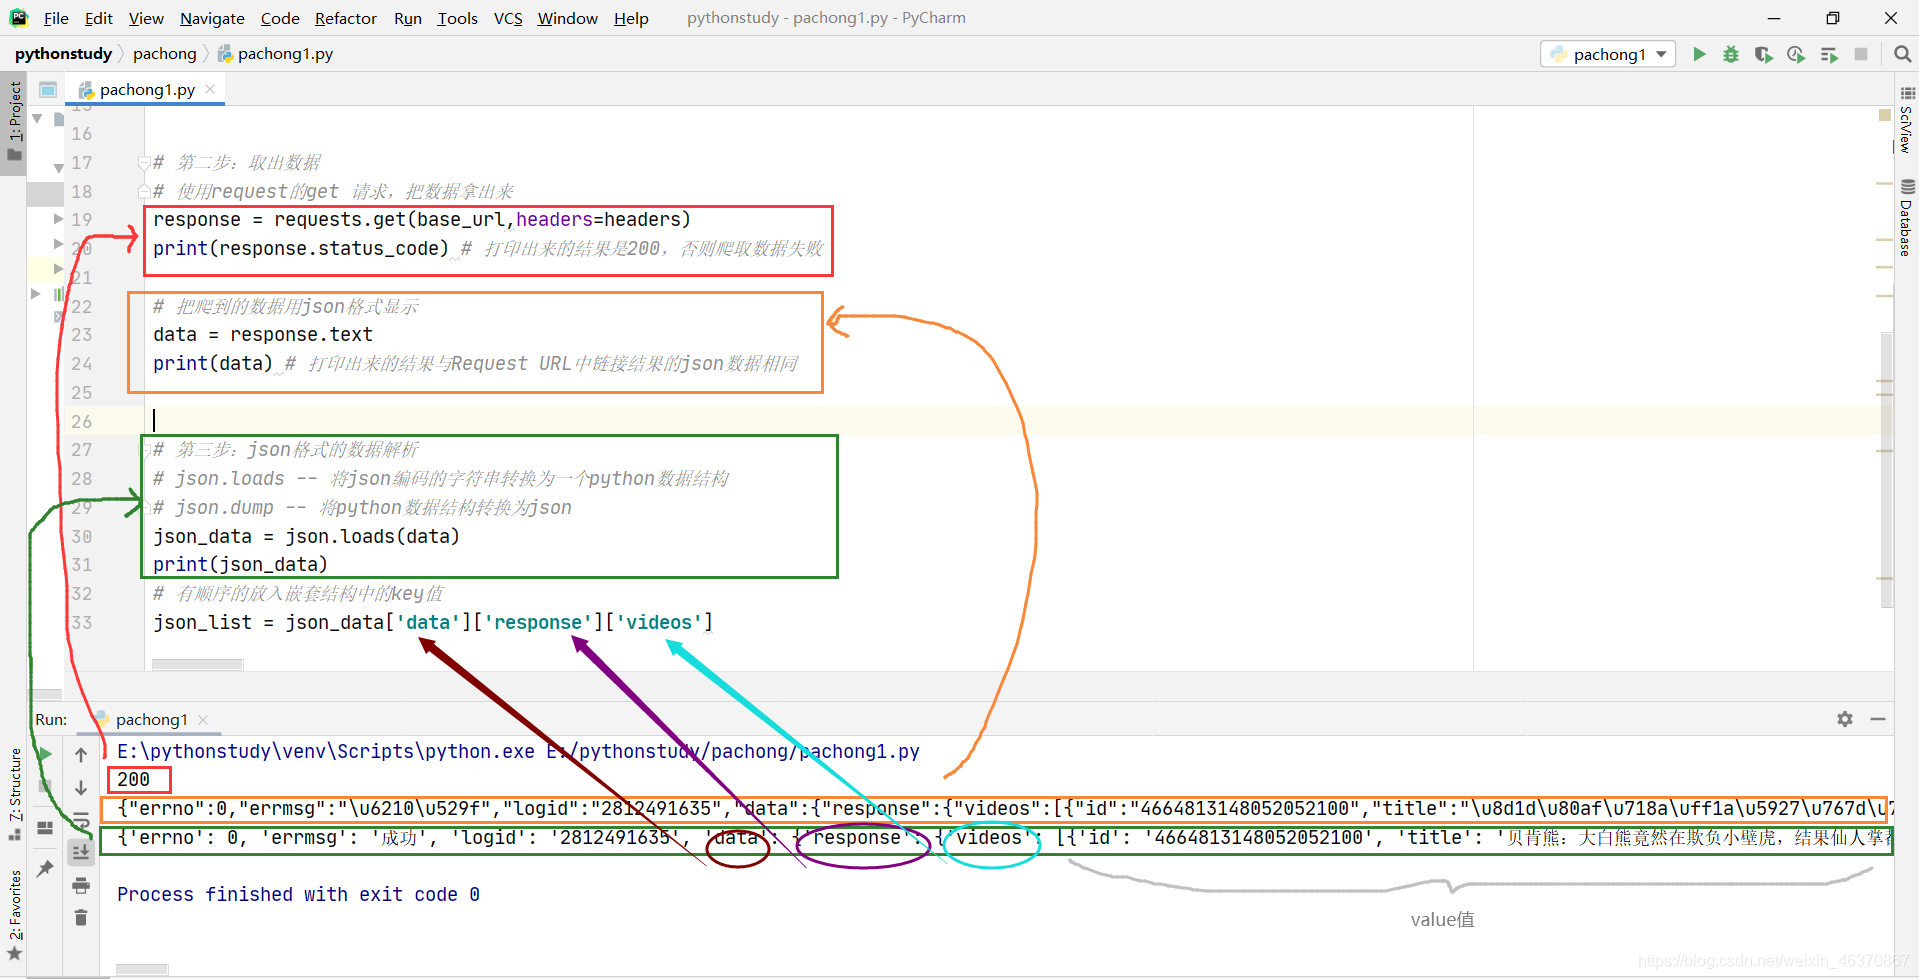
Task: Hide the Run panel with the minus icon
Action: pyautogui.click(x=1878, y=719)
